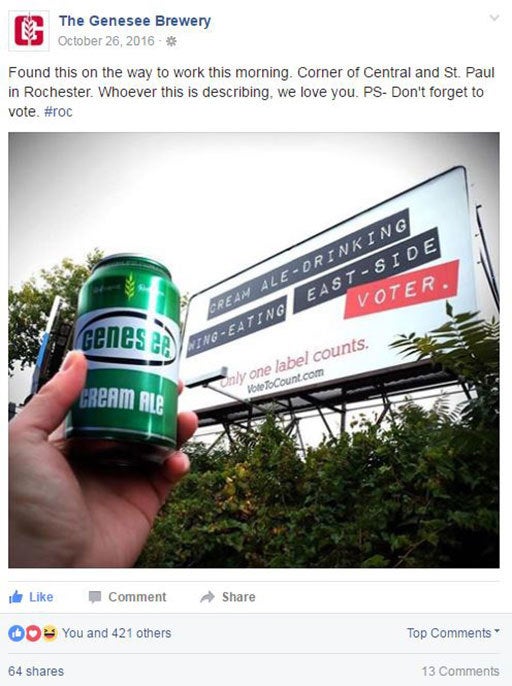Click the post privacy gear icon
Image resolution: width=512 pixels, height=686 pixels.
172,41
